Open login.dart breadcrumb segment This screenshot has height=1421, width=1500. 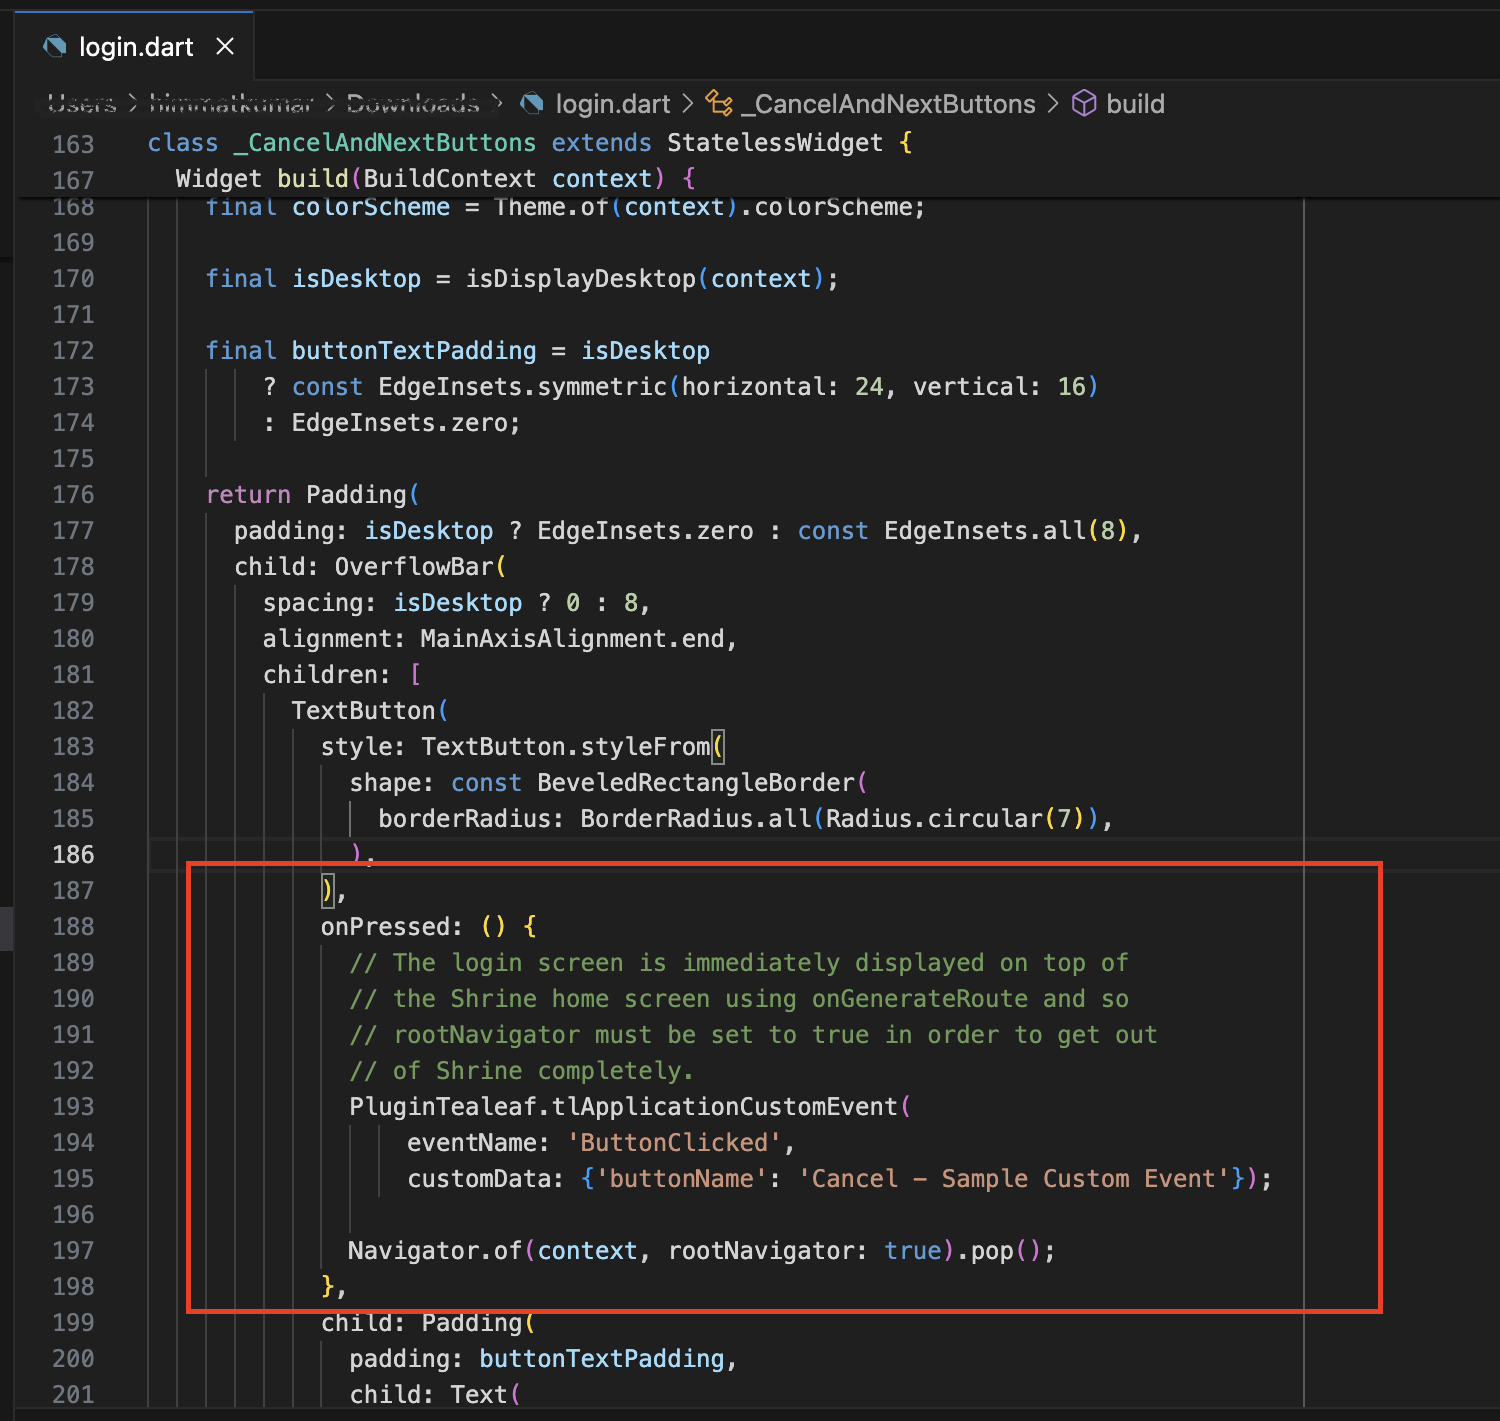(x=612, y=104)
